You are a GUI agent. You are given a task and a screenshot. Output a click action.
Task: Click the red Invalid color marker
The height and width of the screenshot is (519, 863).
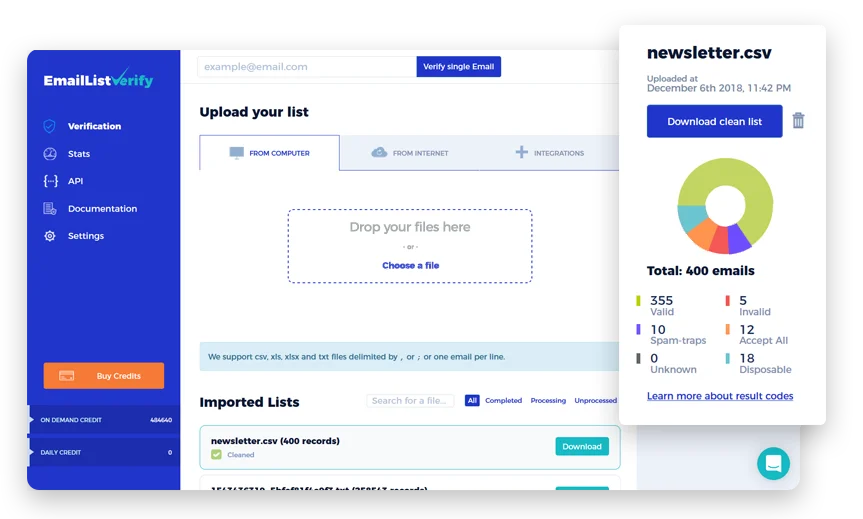728,301
